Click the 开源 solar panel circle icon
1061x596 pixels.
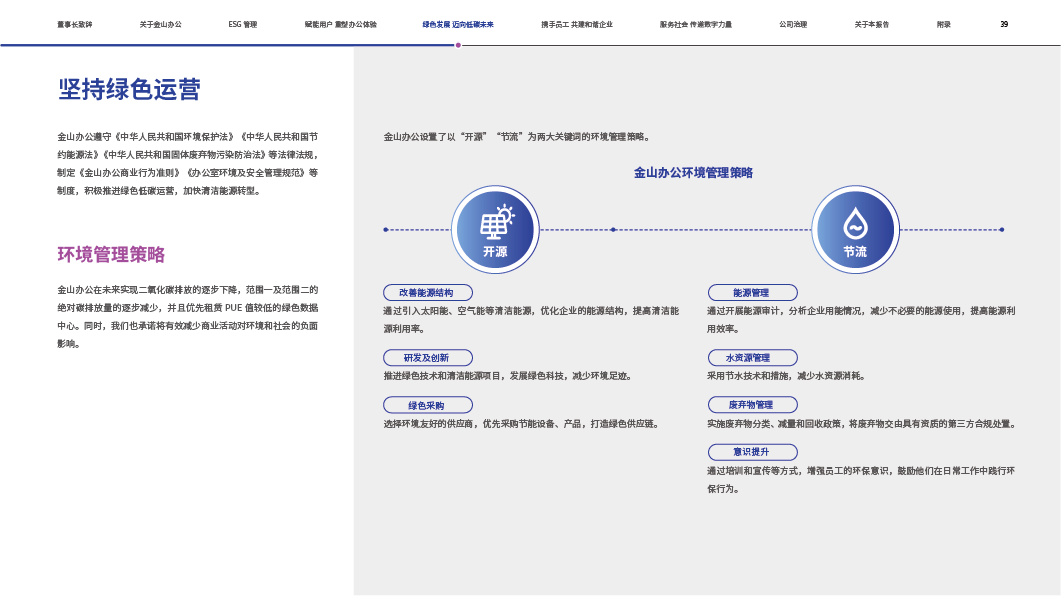pos(495,229)
